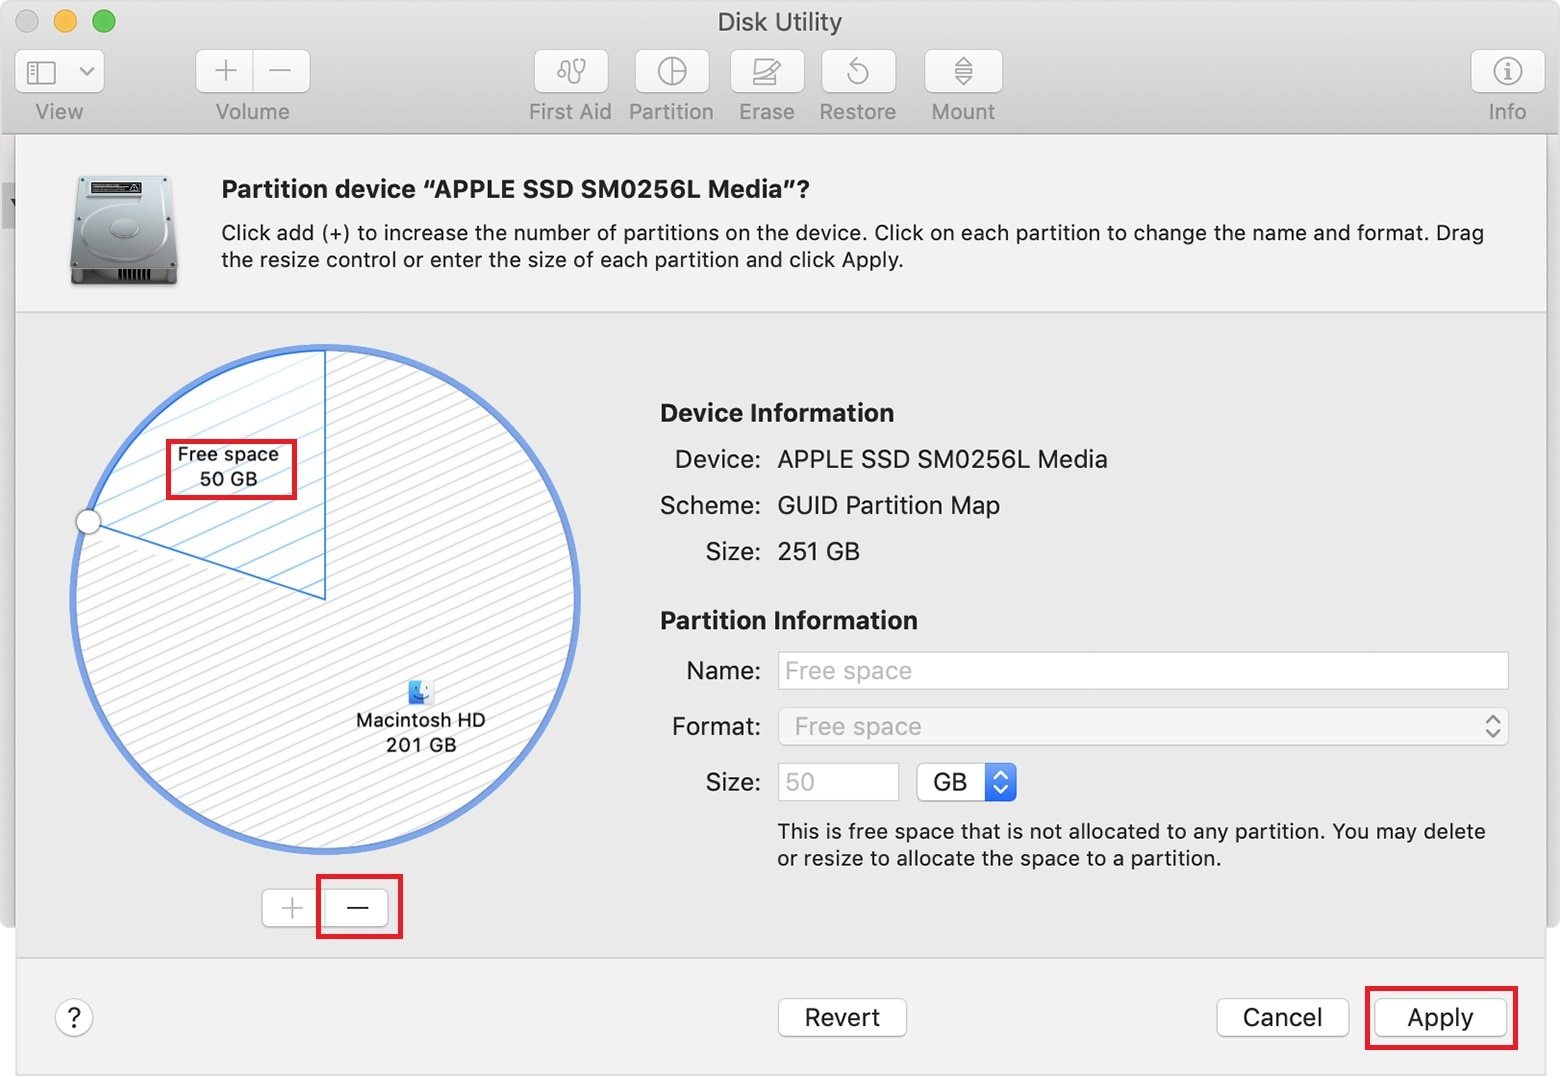Image resolution: width=1560 pixels, height=1076 pixels.
Task: Select the Free space 50 GB slice
Action: pos(229,467)
